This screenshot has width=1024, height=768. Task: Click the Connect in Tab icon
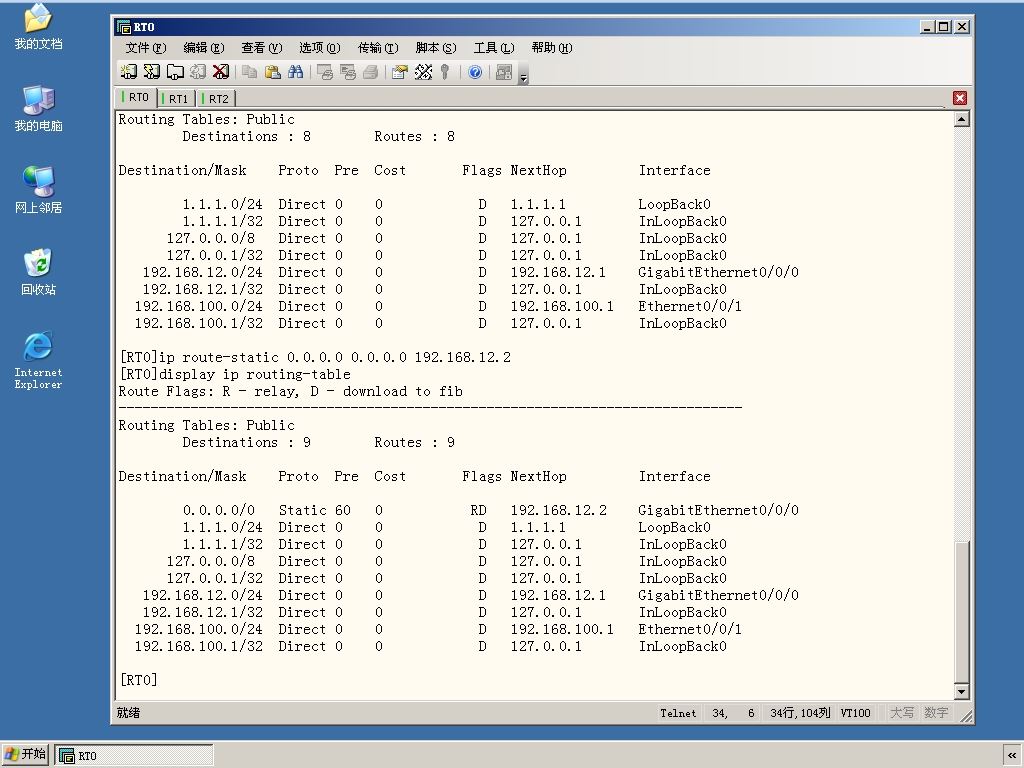[175, 72]
